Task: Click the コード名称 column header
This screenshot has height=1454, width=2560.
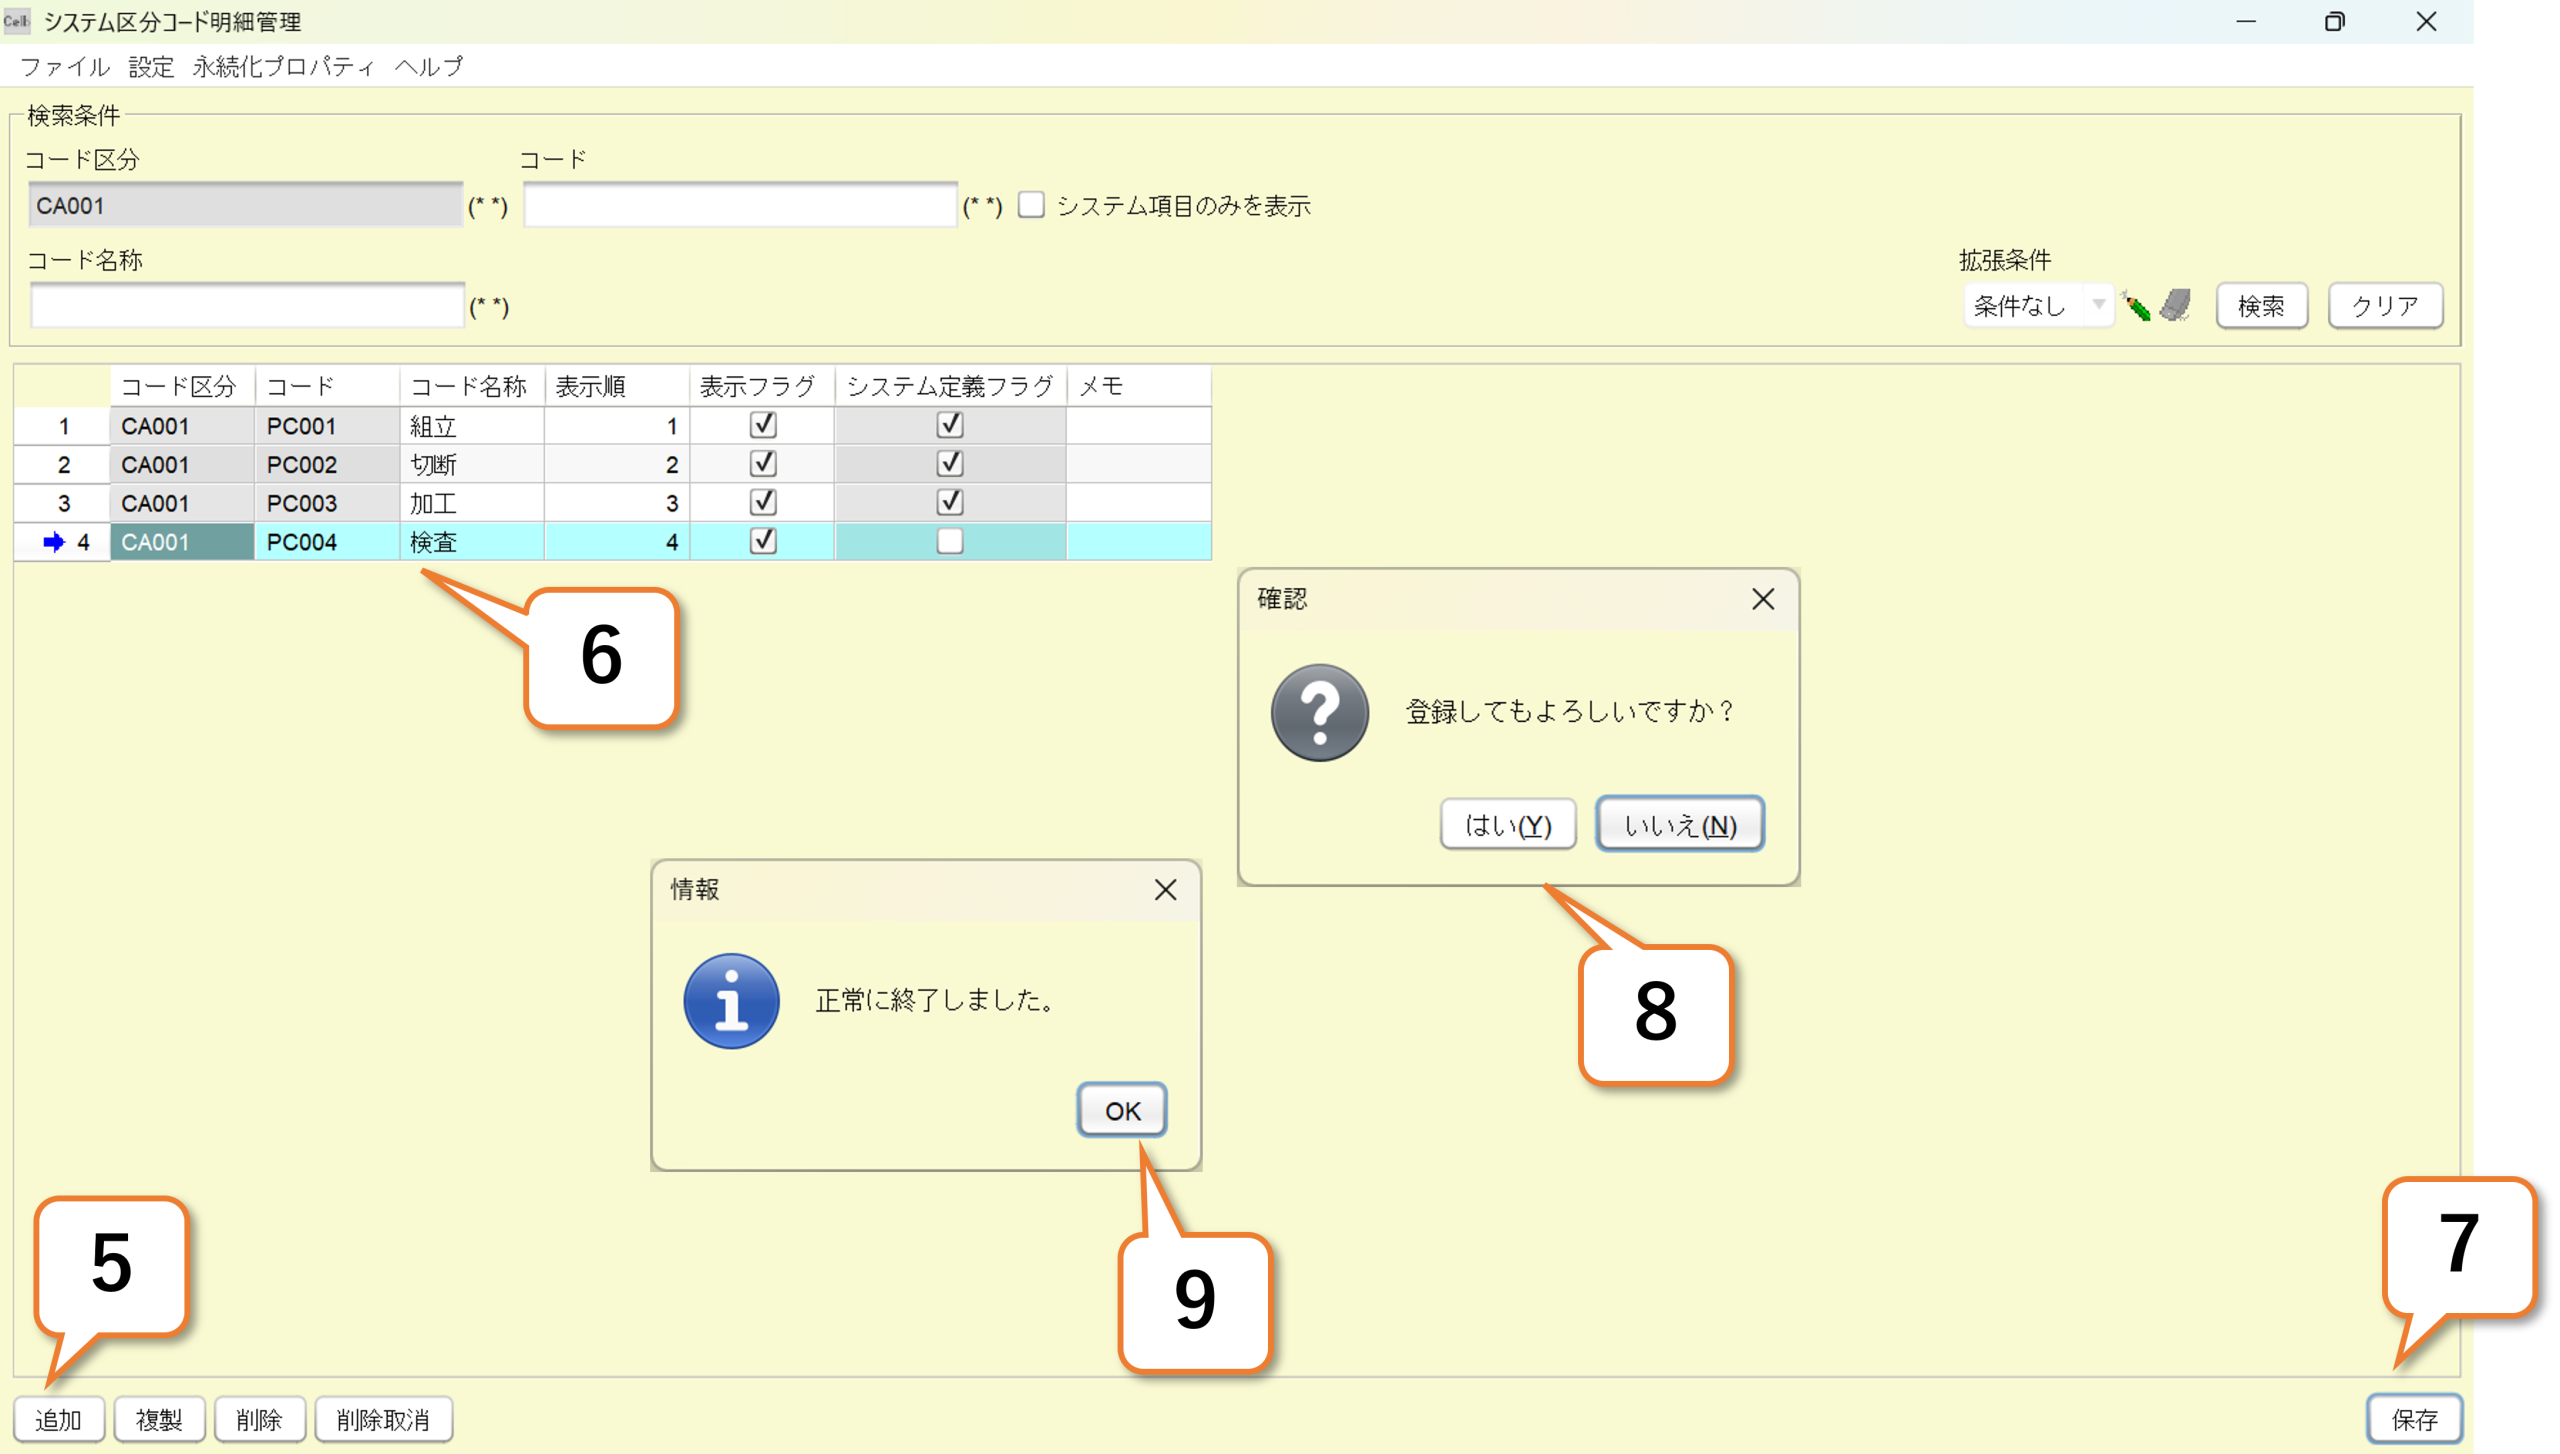Action: (x=471, y=387)
